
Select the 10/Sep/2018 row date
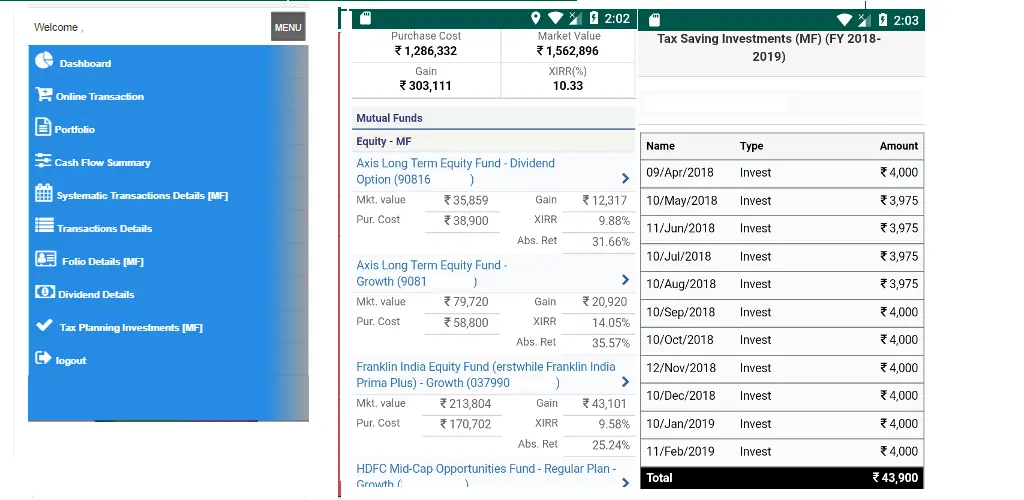coord(680,312)
